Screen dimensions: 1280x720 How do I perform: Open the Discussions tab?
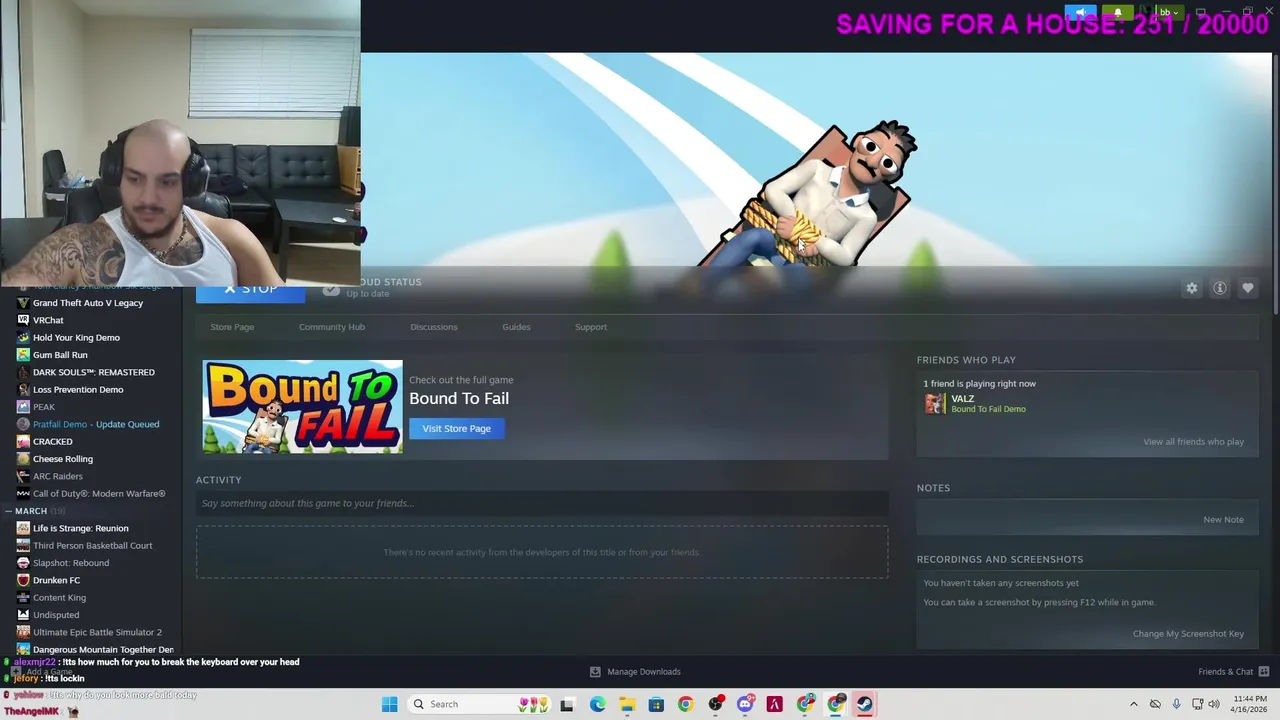click(434, 327)
